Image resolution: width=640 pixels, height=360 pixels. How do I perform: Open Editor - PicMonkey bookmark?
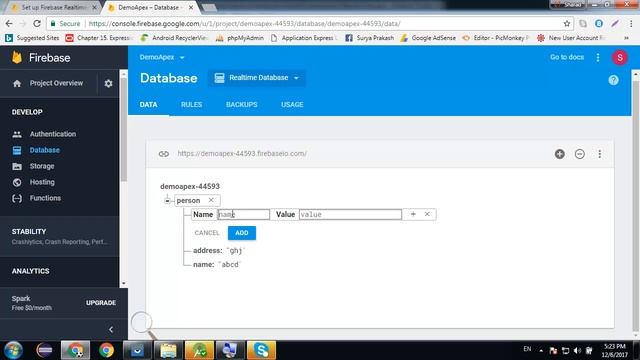495,38
